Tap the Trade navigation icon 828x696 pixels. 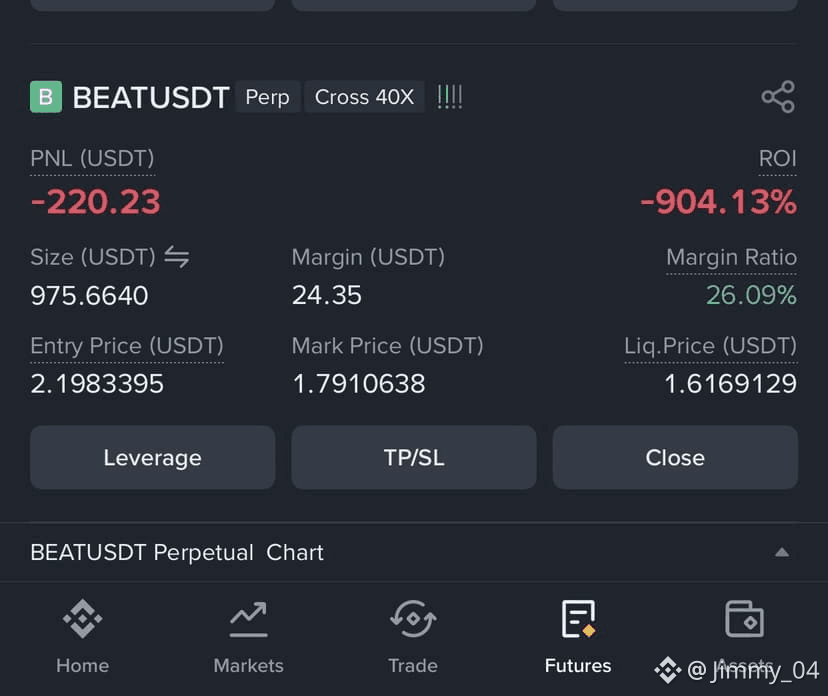coord(413,618)
